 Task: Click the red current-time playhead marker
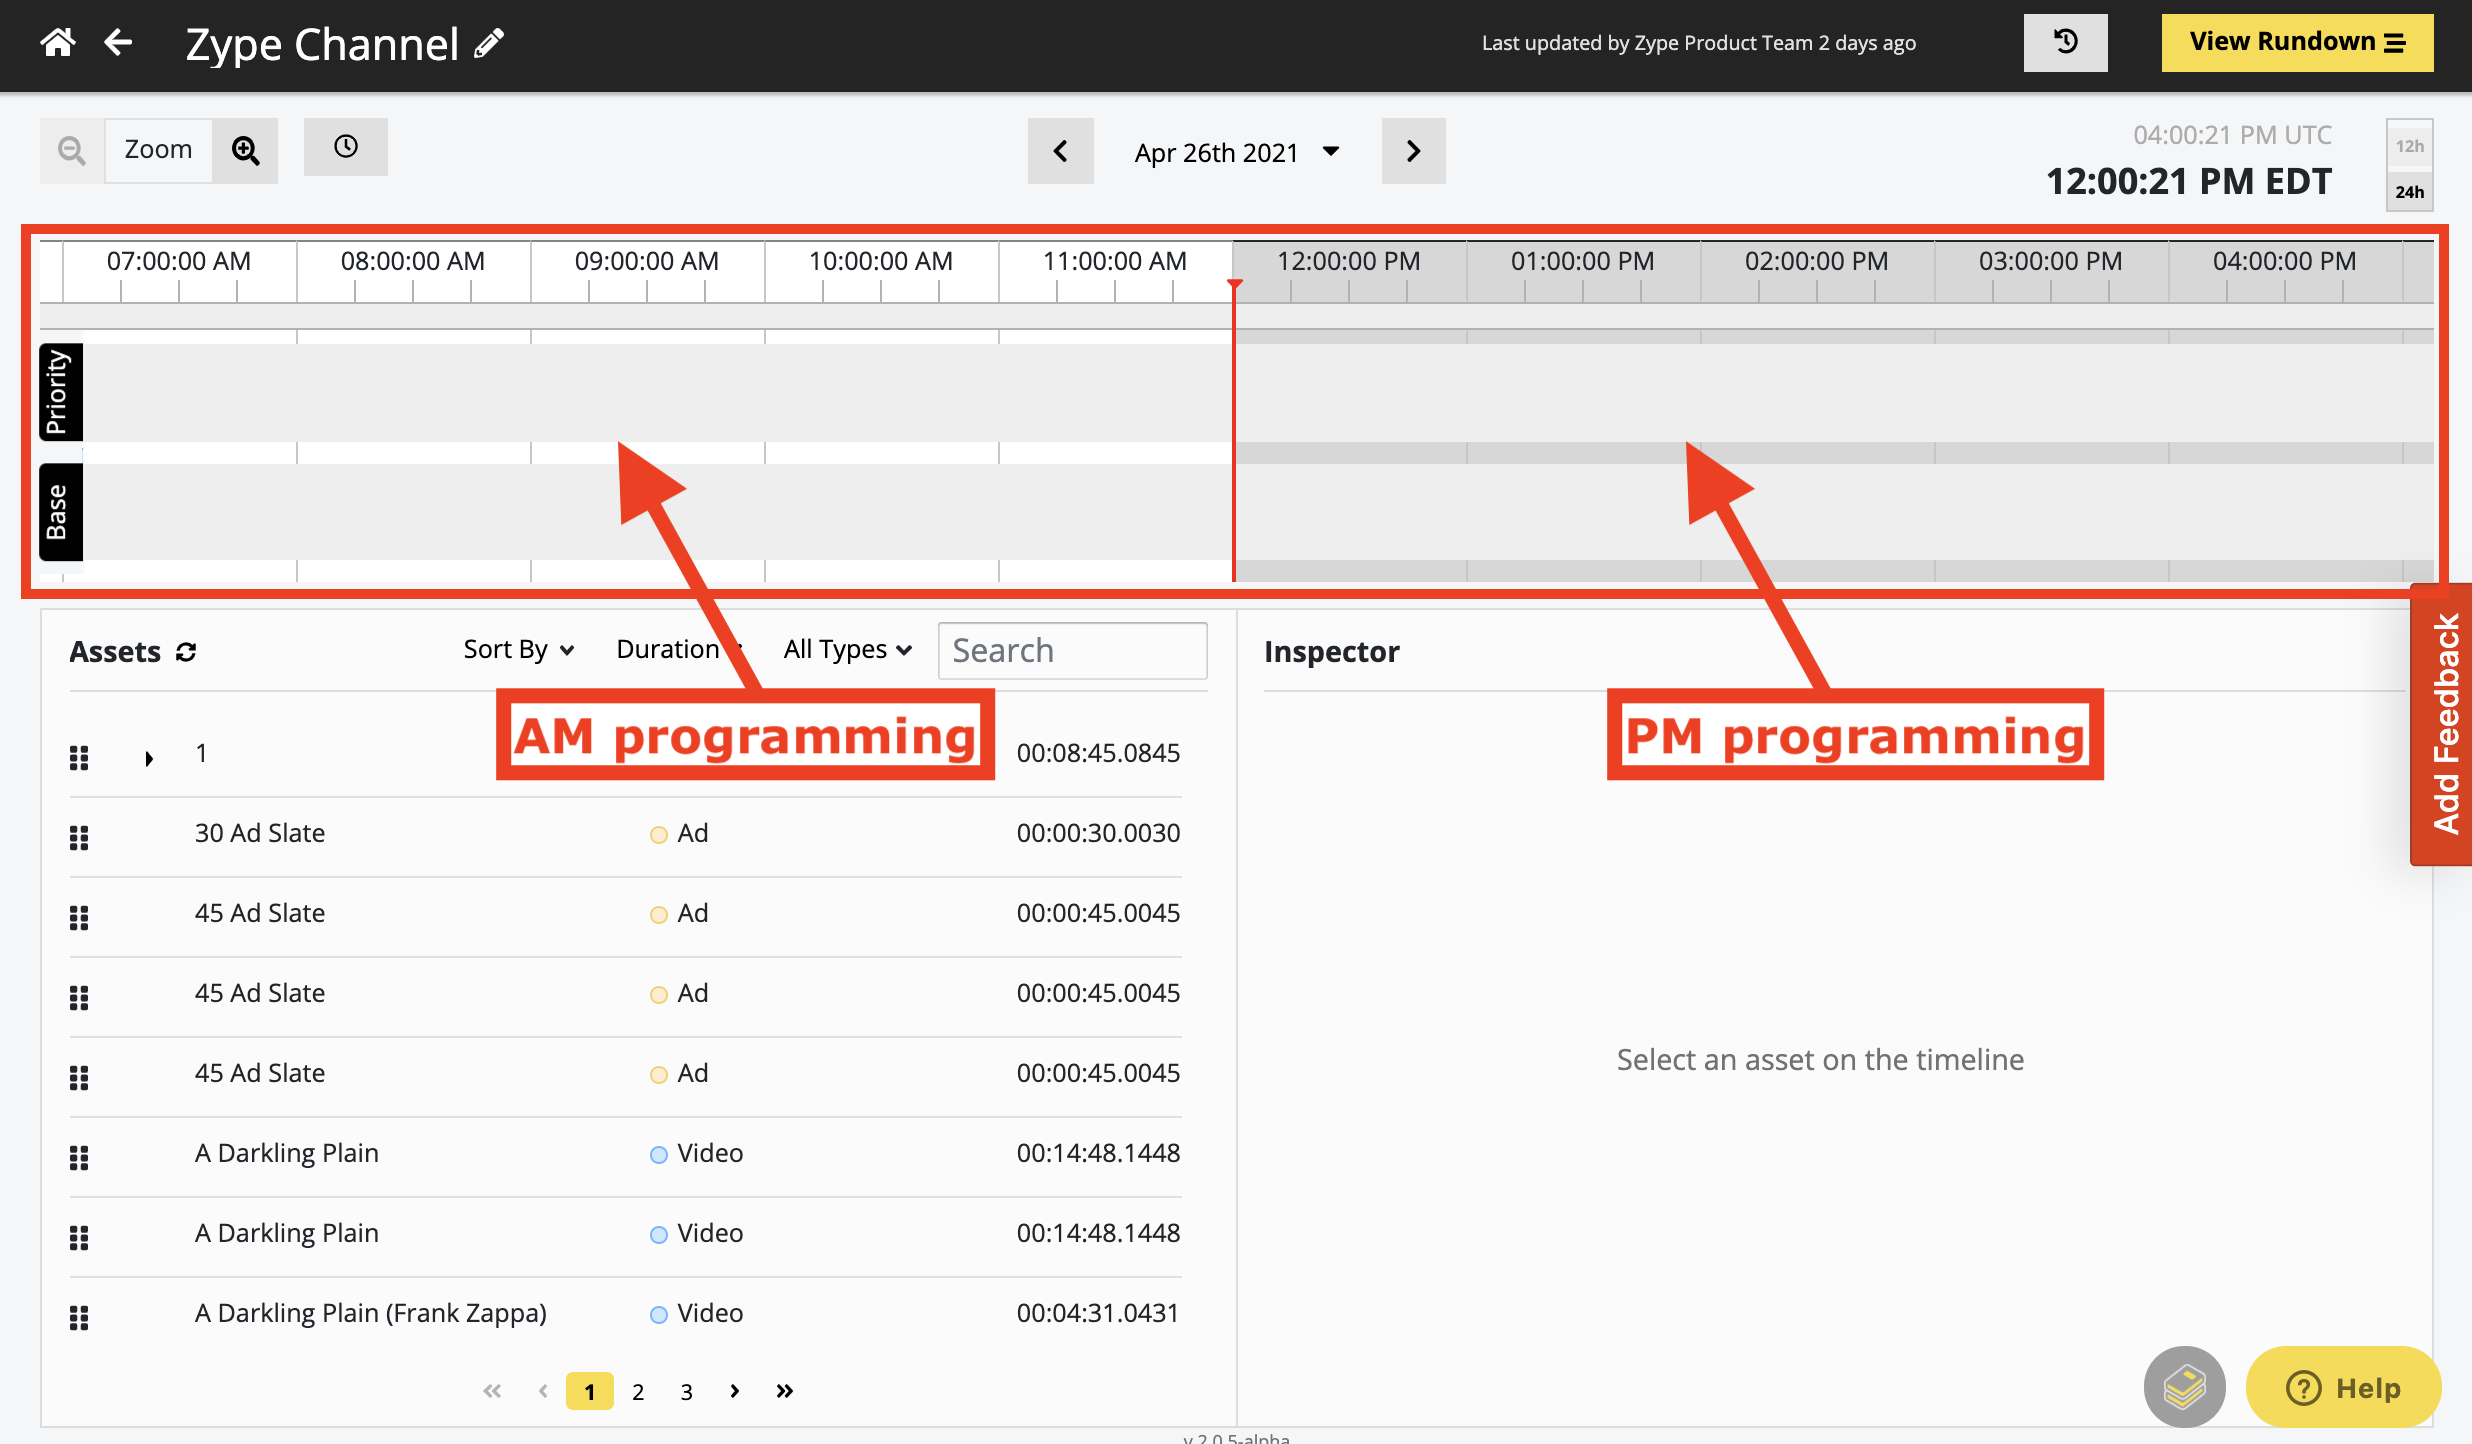[1235, 286]
